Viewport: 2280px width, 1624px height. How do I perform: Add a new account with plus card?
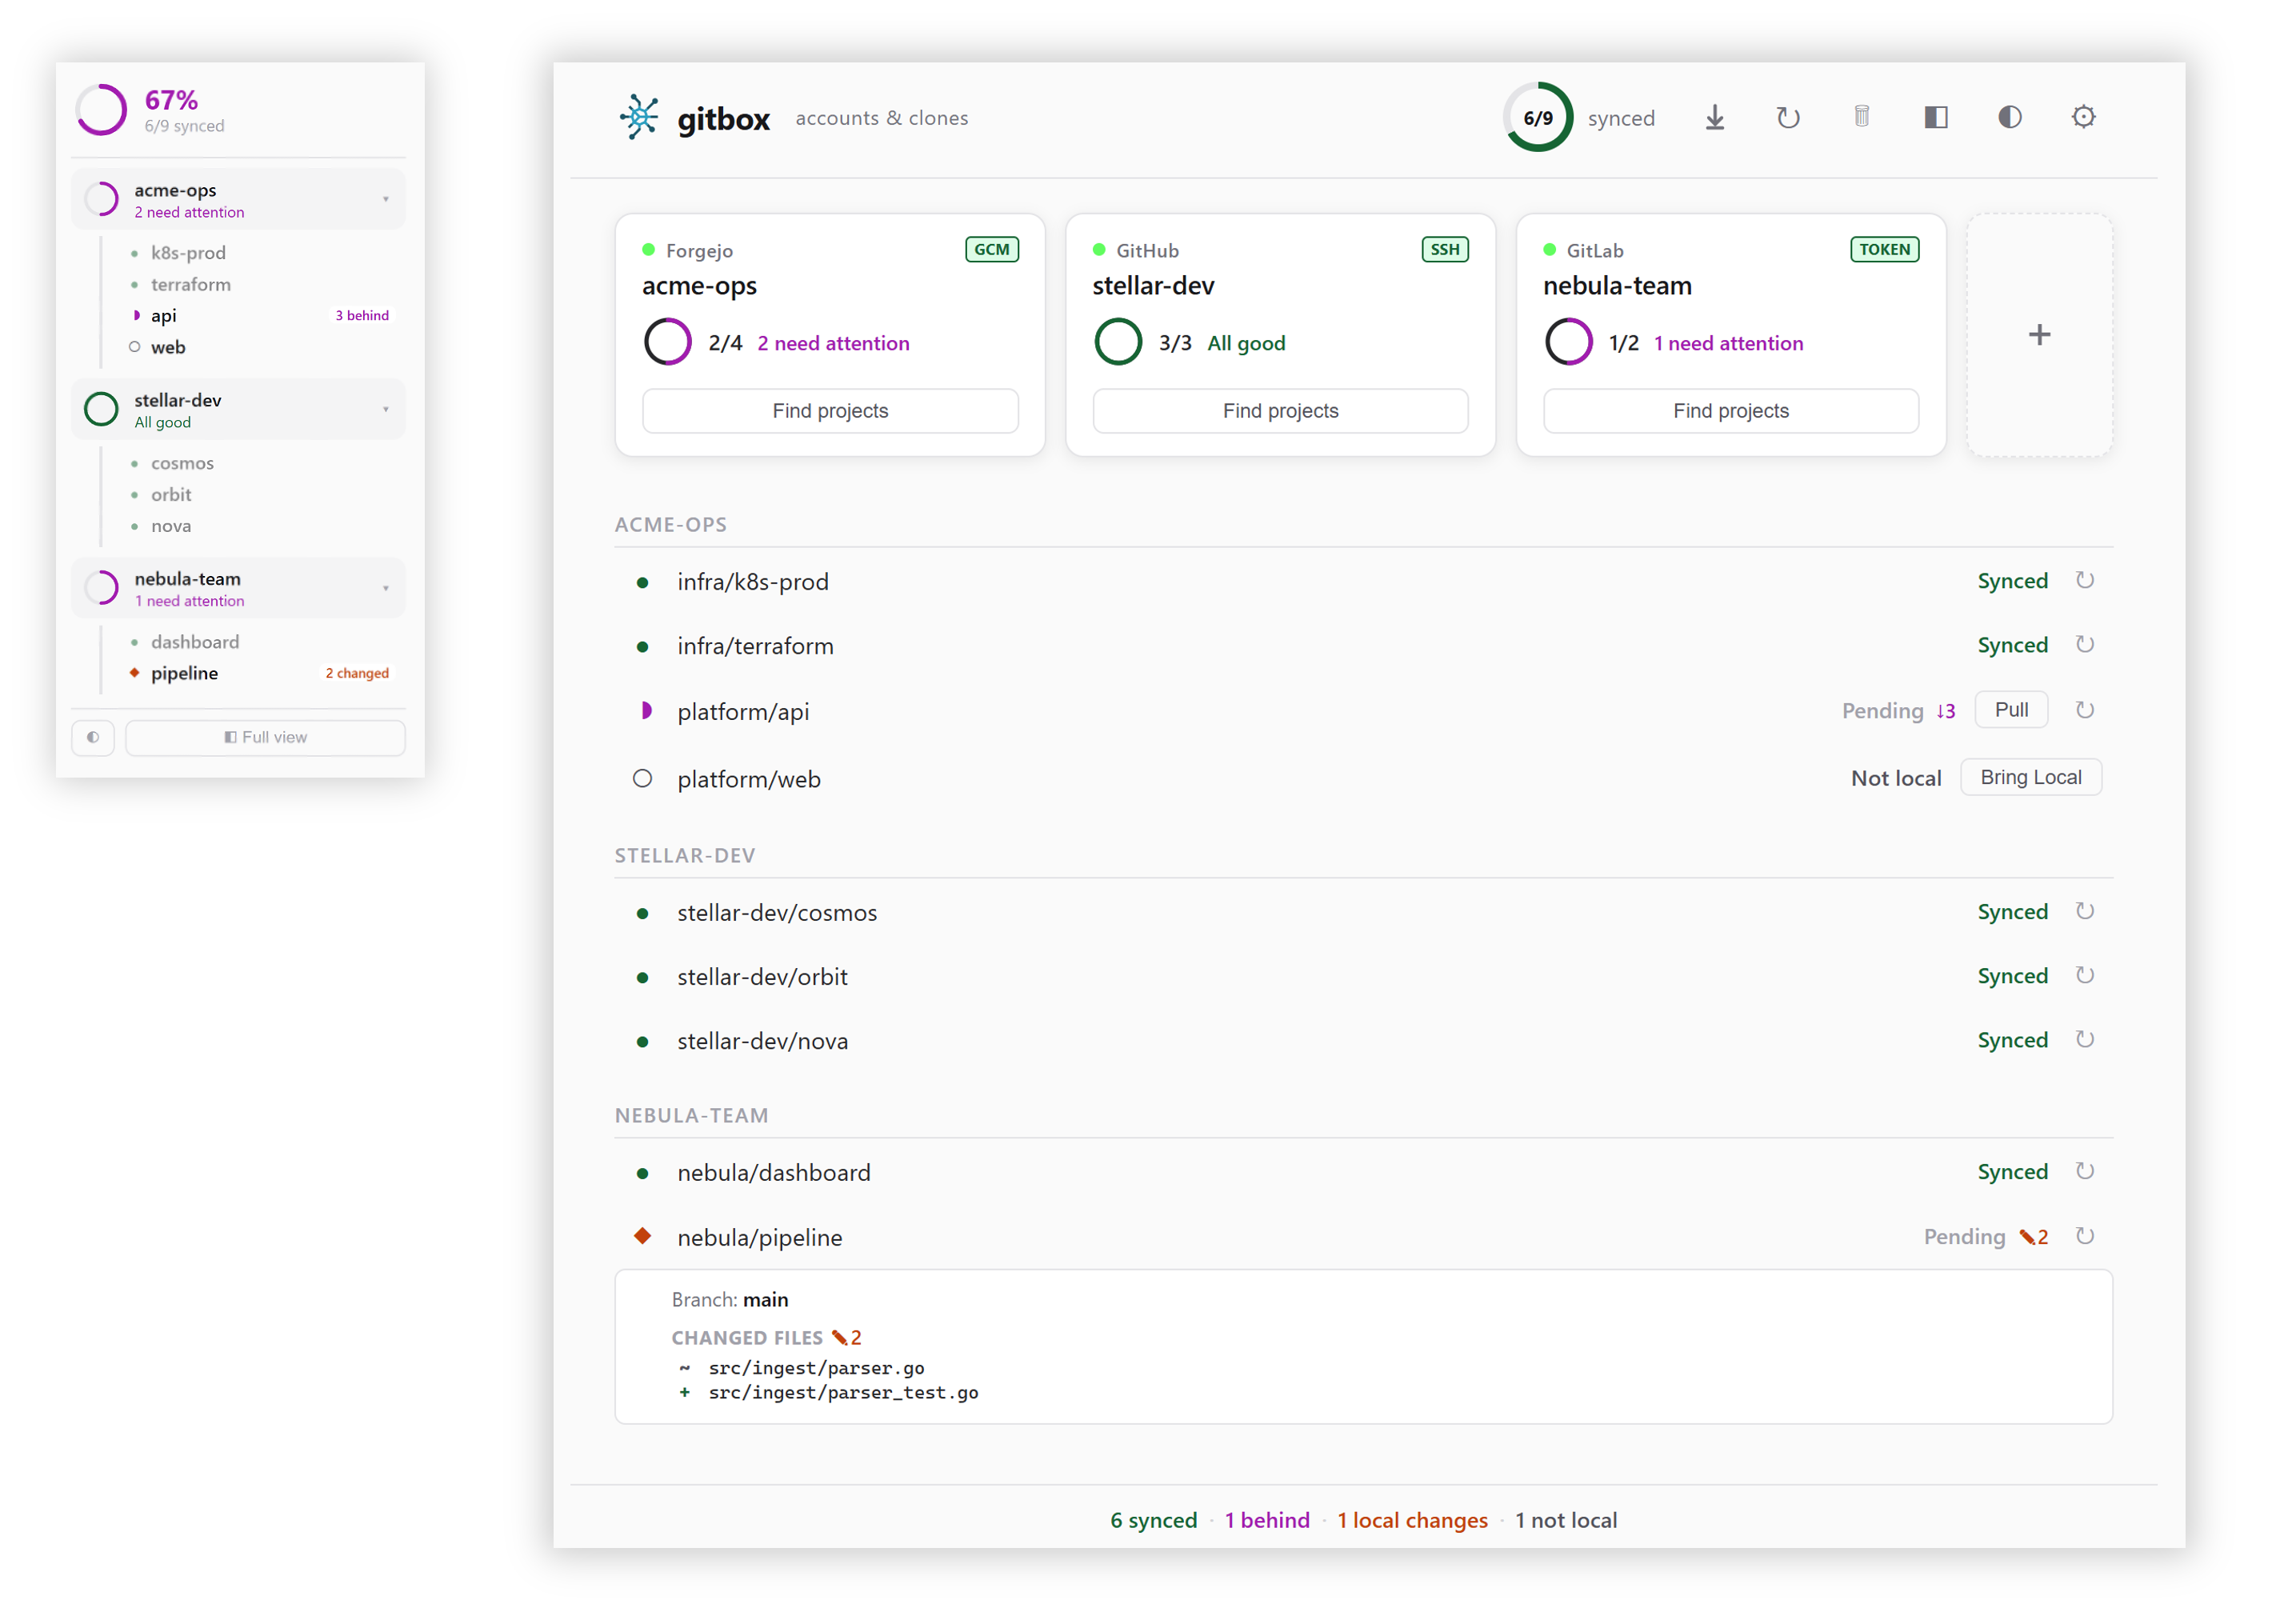pos(2039,335)
